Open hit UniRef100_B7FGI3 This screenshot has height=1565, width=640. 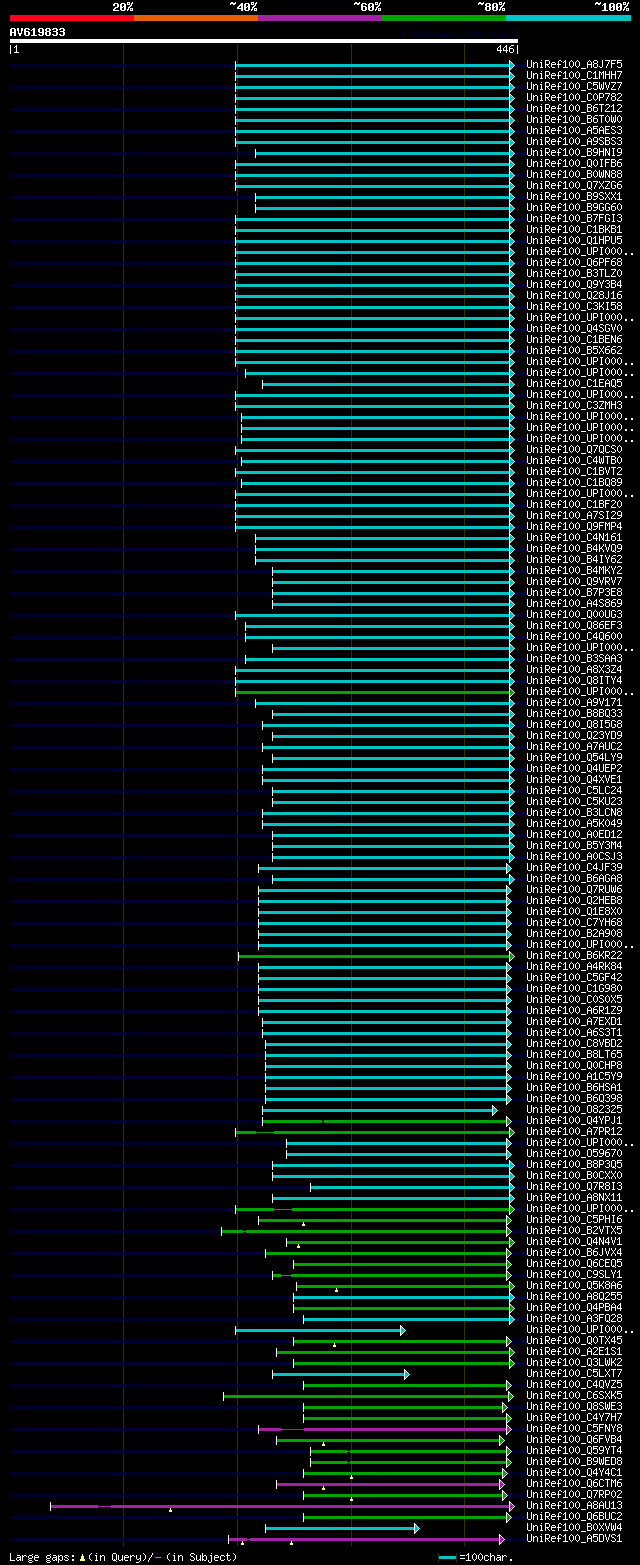click(574, 218)
